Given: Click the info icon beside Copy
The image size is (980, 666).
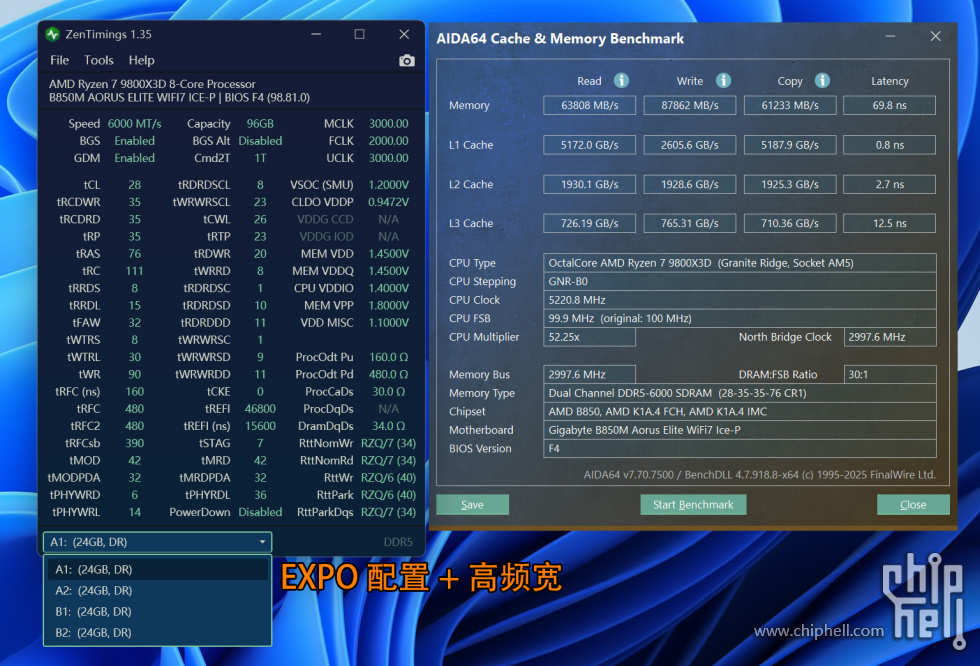Looking at the screenshot, I should coord(822,81).
